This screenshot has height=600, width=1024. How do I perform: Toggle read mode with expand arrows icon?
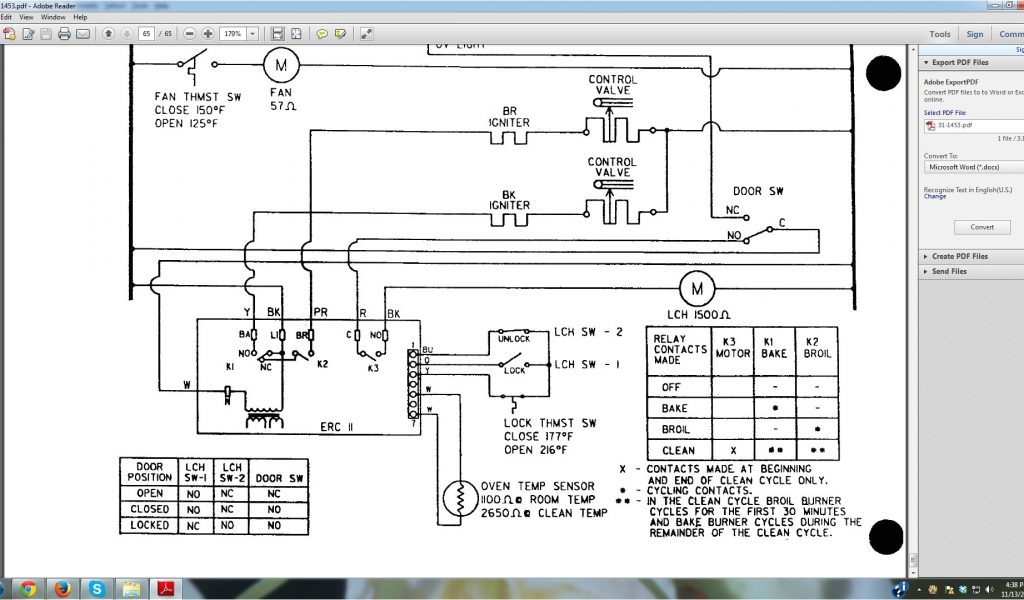(367, 34)
